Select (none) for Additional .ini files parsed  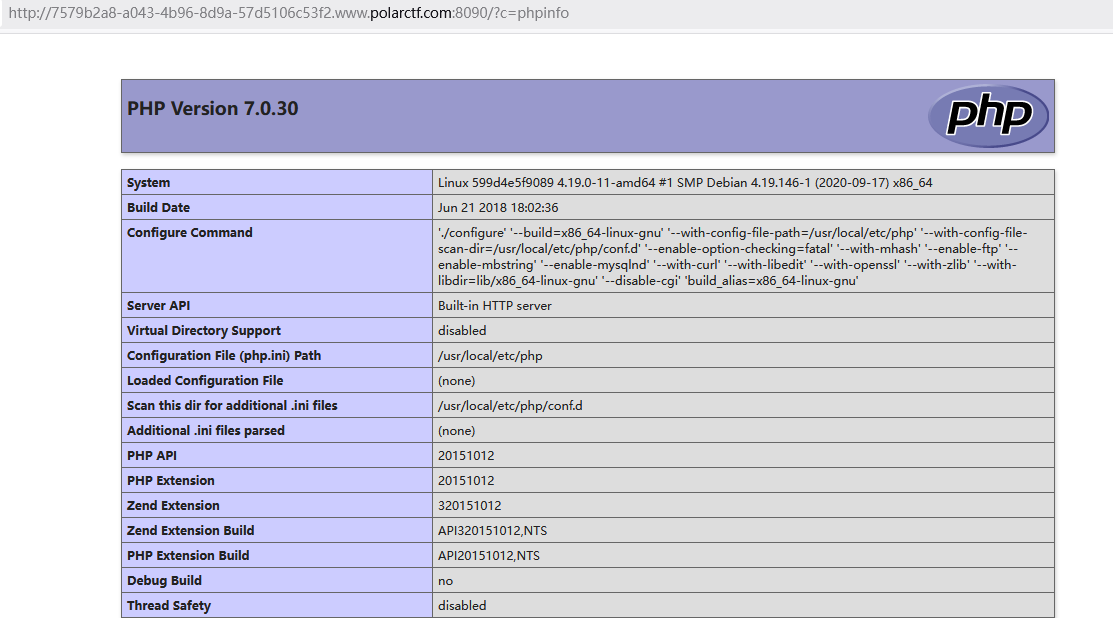(456, 431)
